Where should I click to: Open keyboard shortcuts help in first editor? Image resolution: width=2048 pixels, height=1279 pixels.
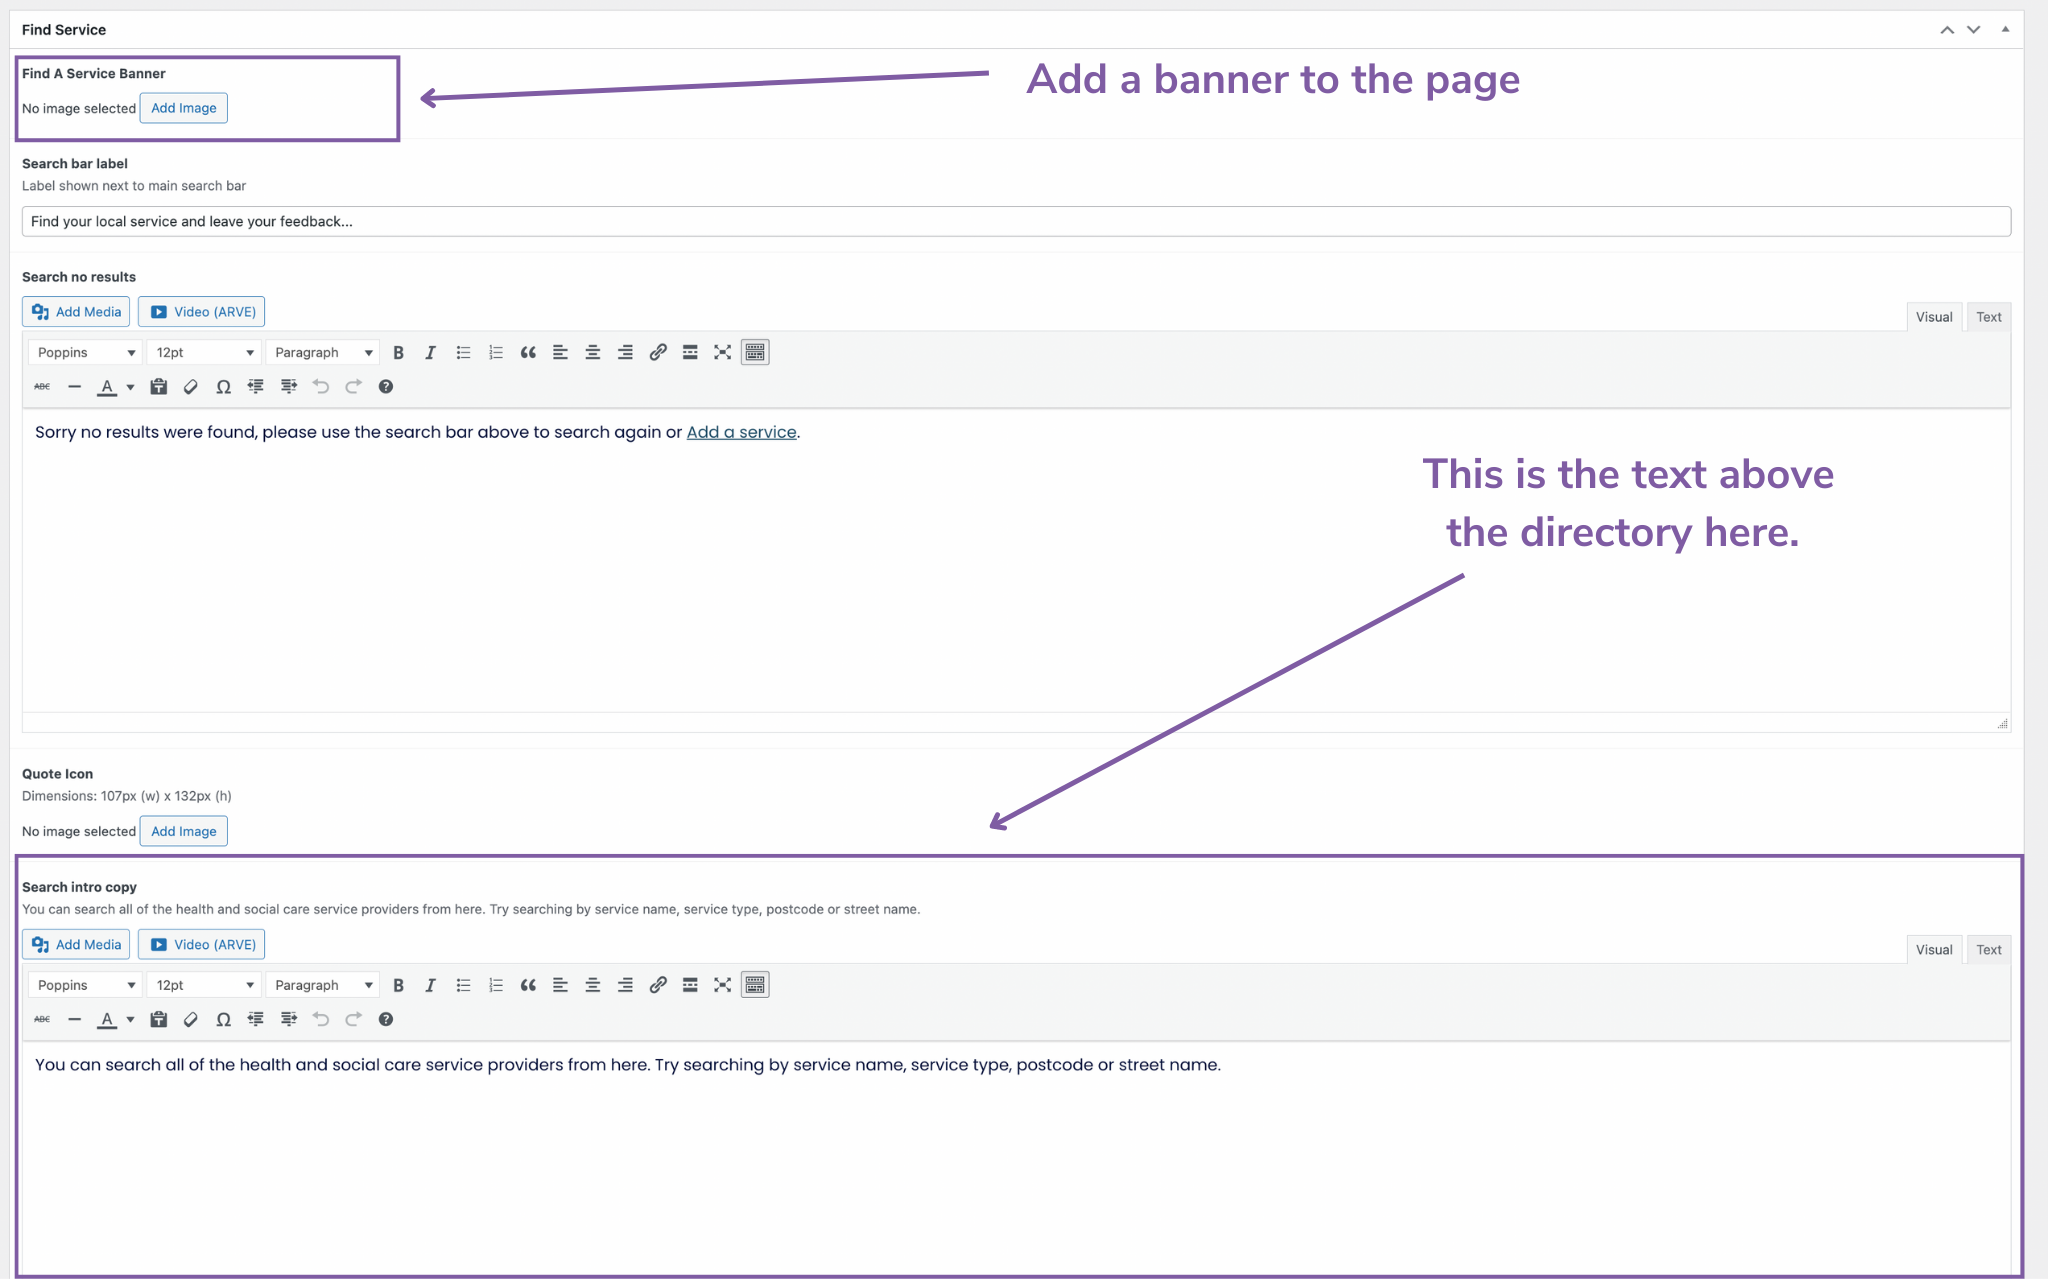(x=386, y=387)
